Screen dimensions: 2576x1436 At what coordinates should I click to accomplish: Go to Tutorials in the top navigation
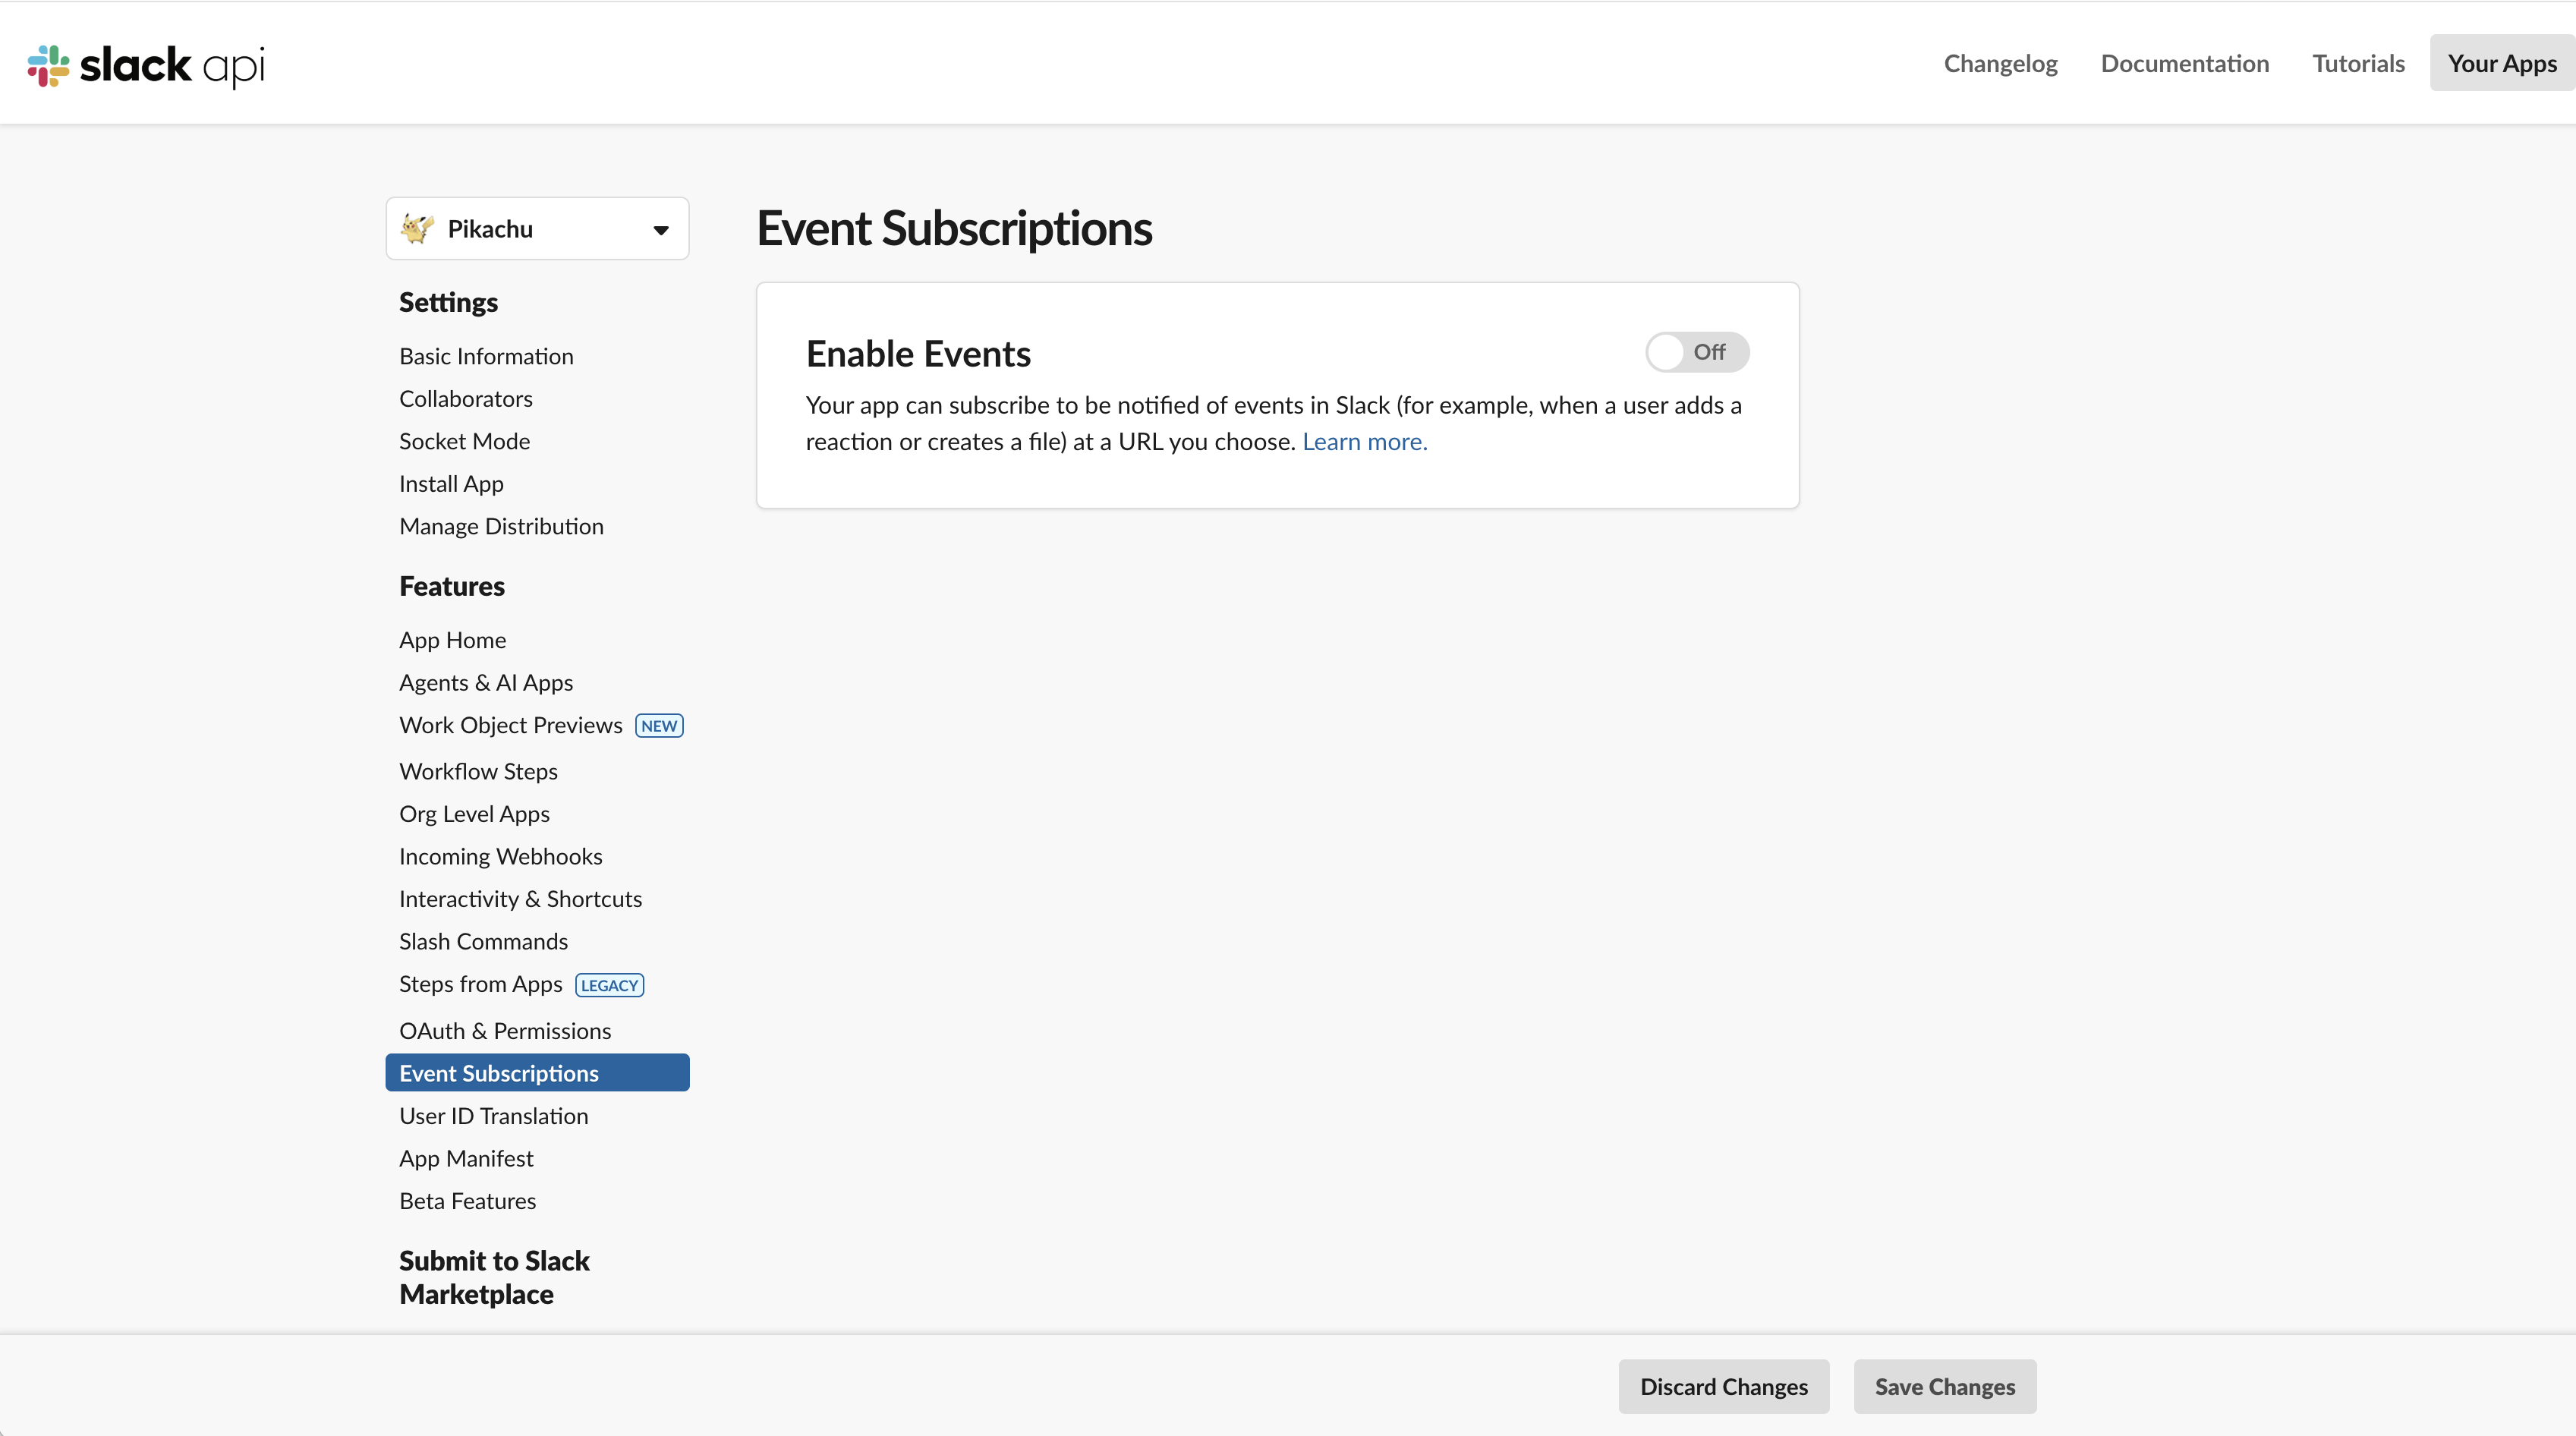pos(2358,63)
